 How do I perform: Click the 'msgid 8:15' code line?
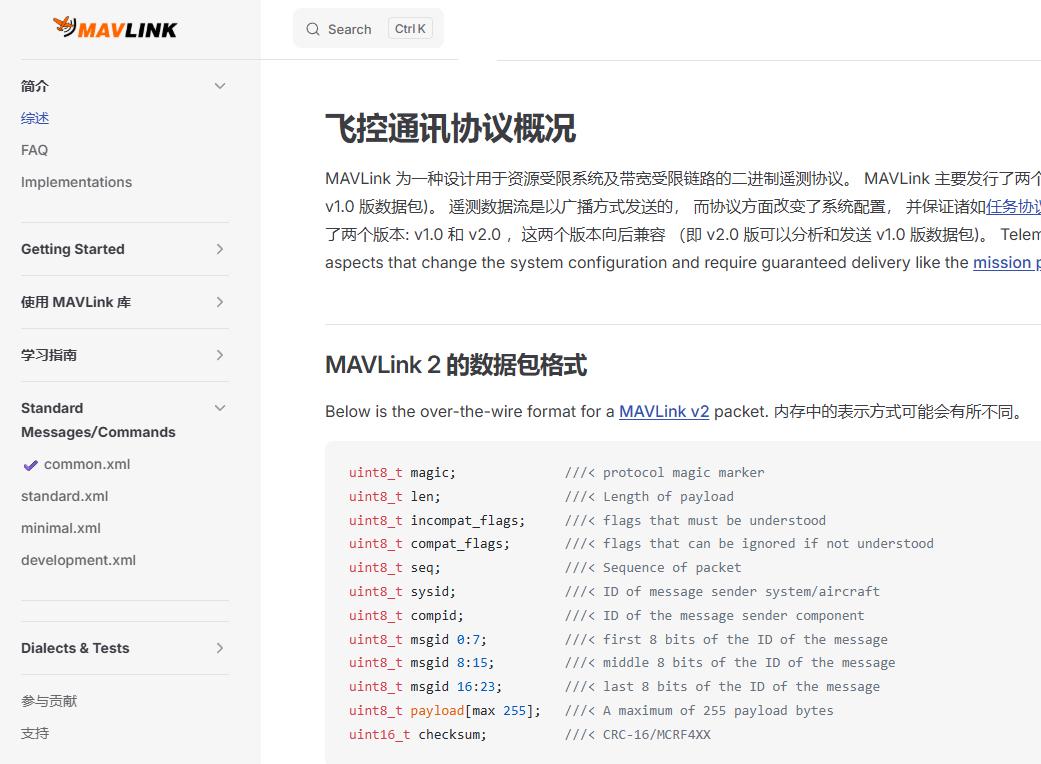pos(422,662)
